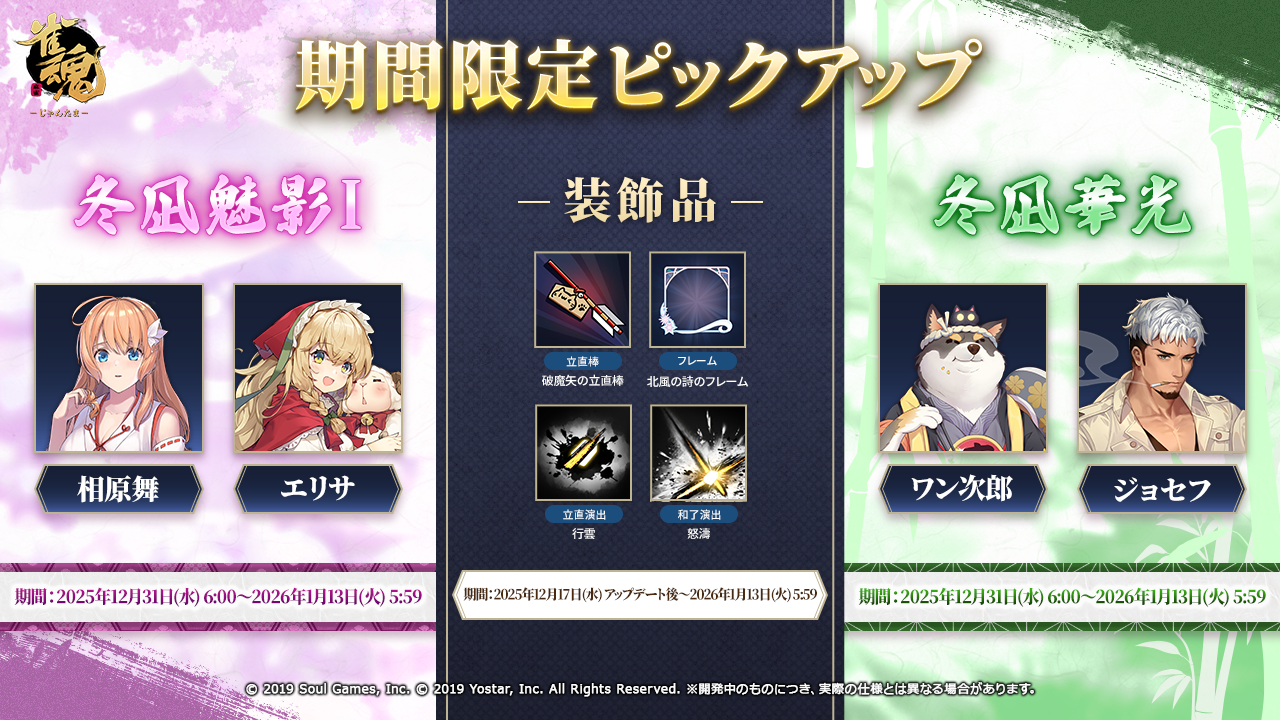The height and width of the screenshot is (720, 1280).
Task: Click the ワン次郎 name plate
Action: [x=963, y=489]
